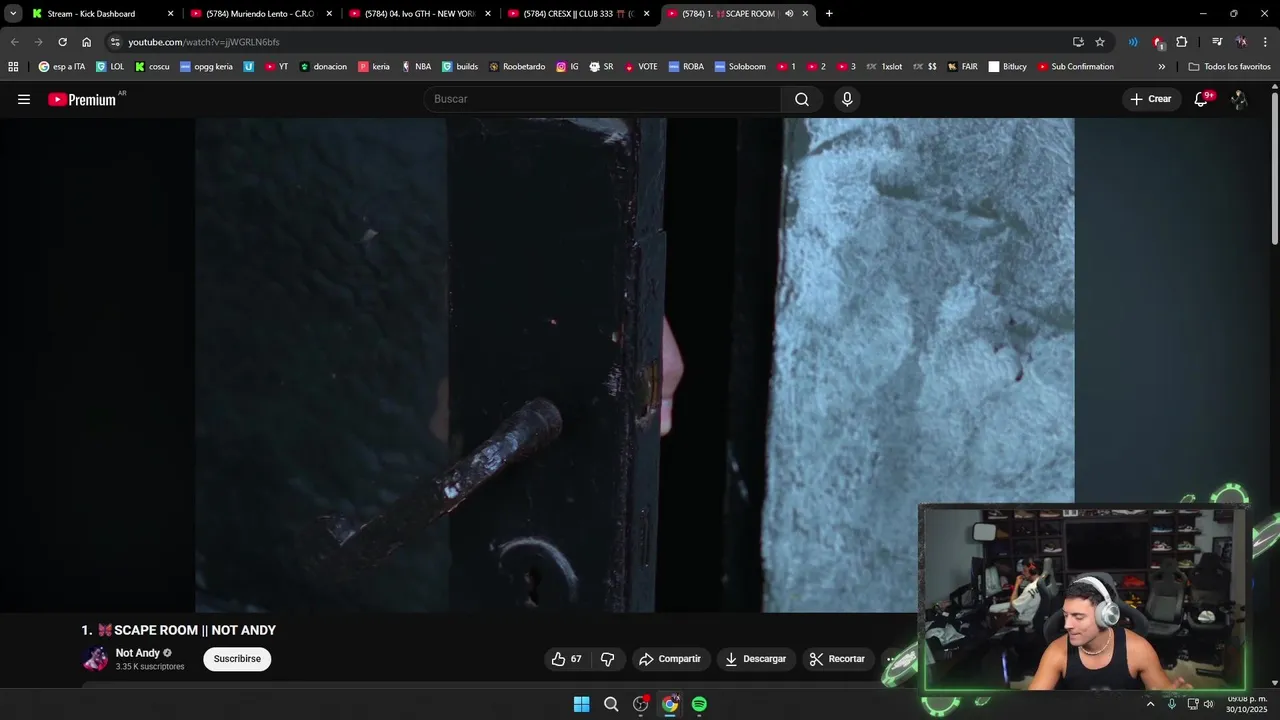Open the IG bookmark
1280x720 pixels.
567,67
